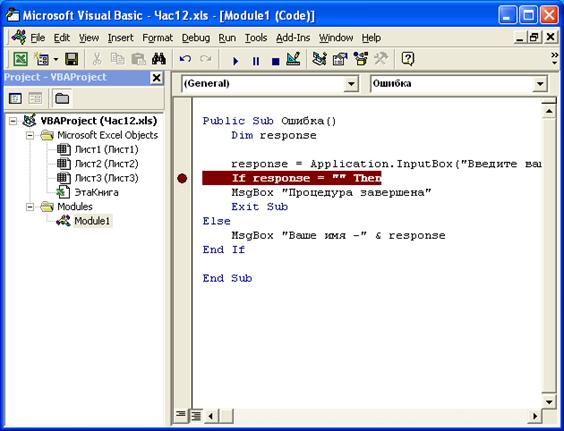Collapse the Modules folder node
This screenshot has height=431, width=564.
30,207
